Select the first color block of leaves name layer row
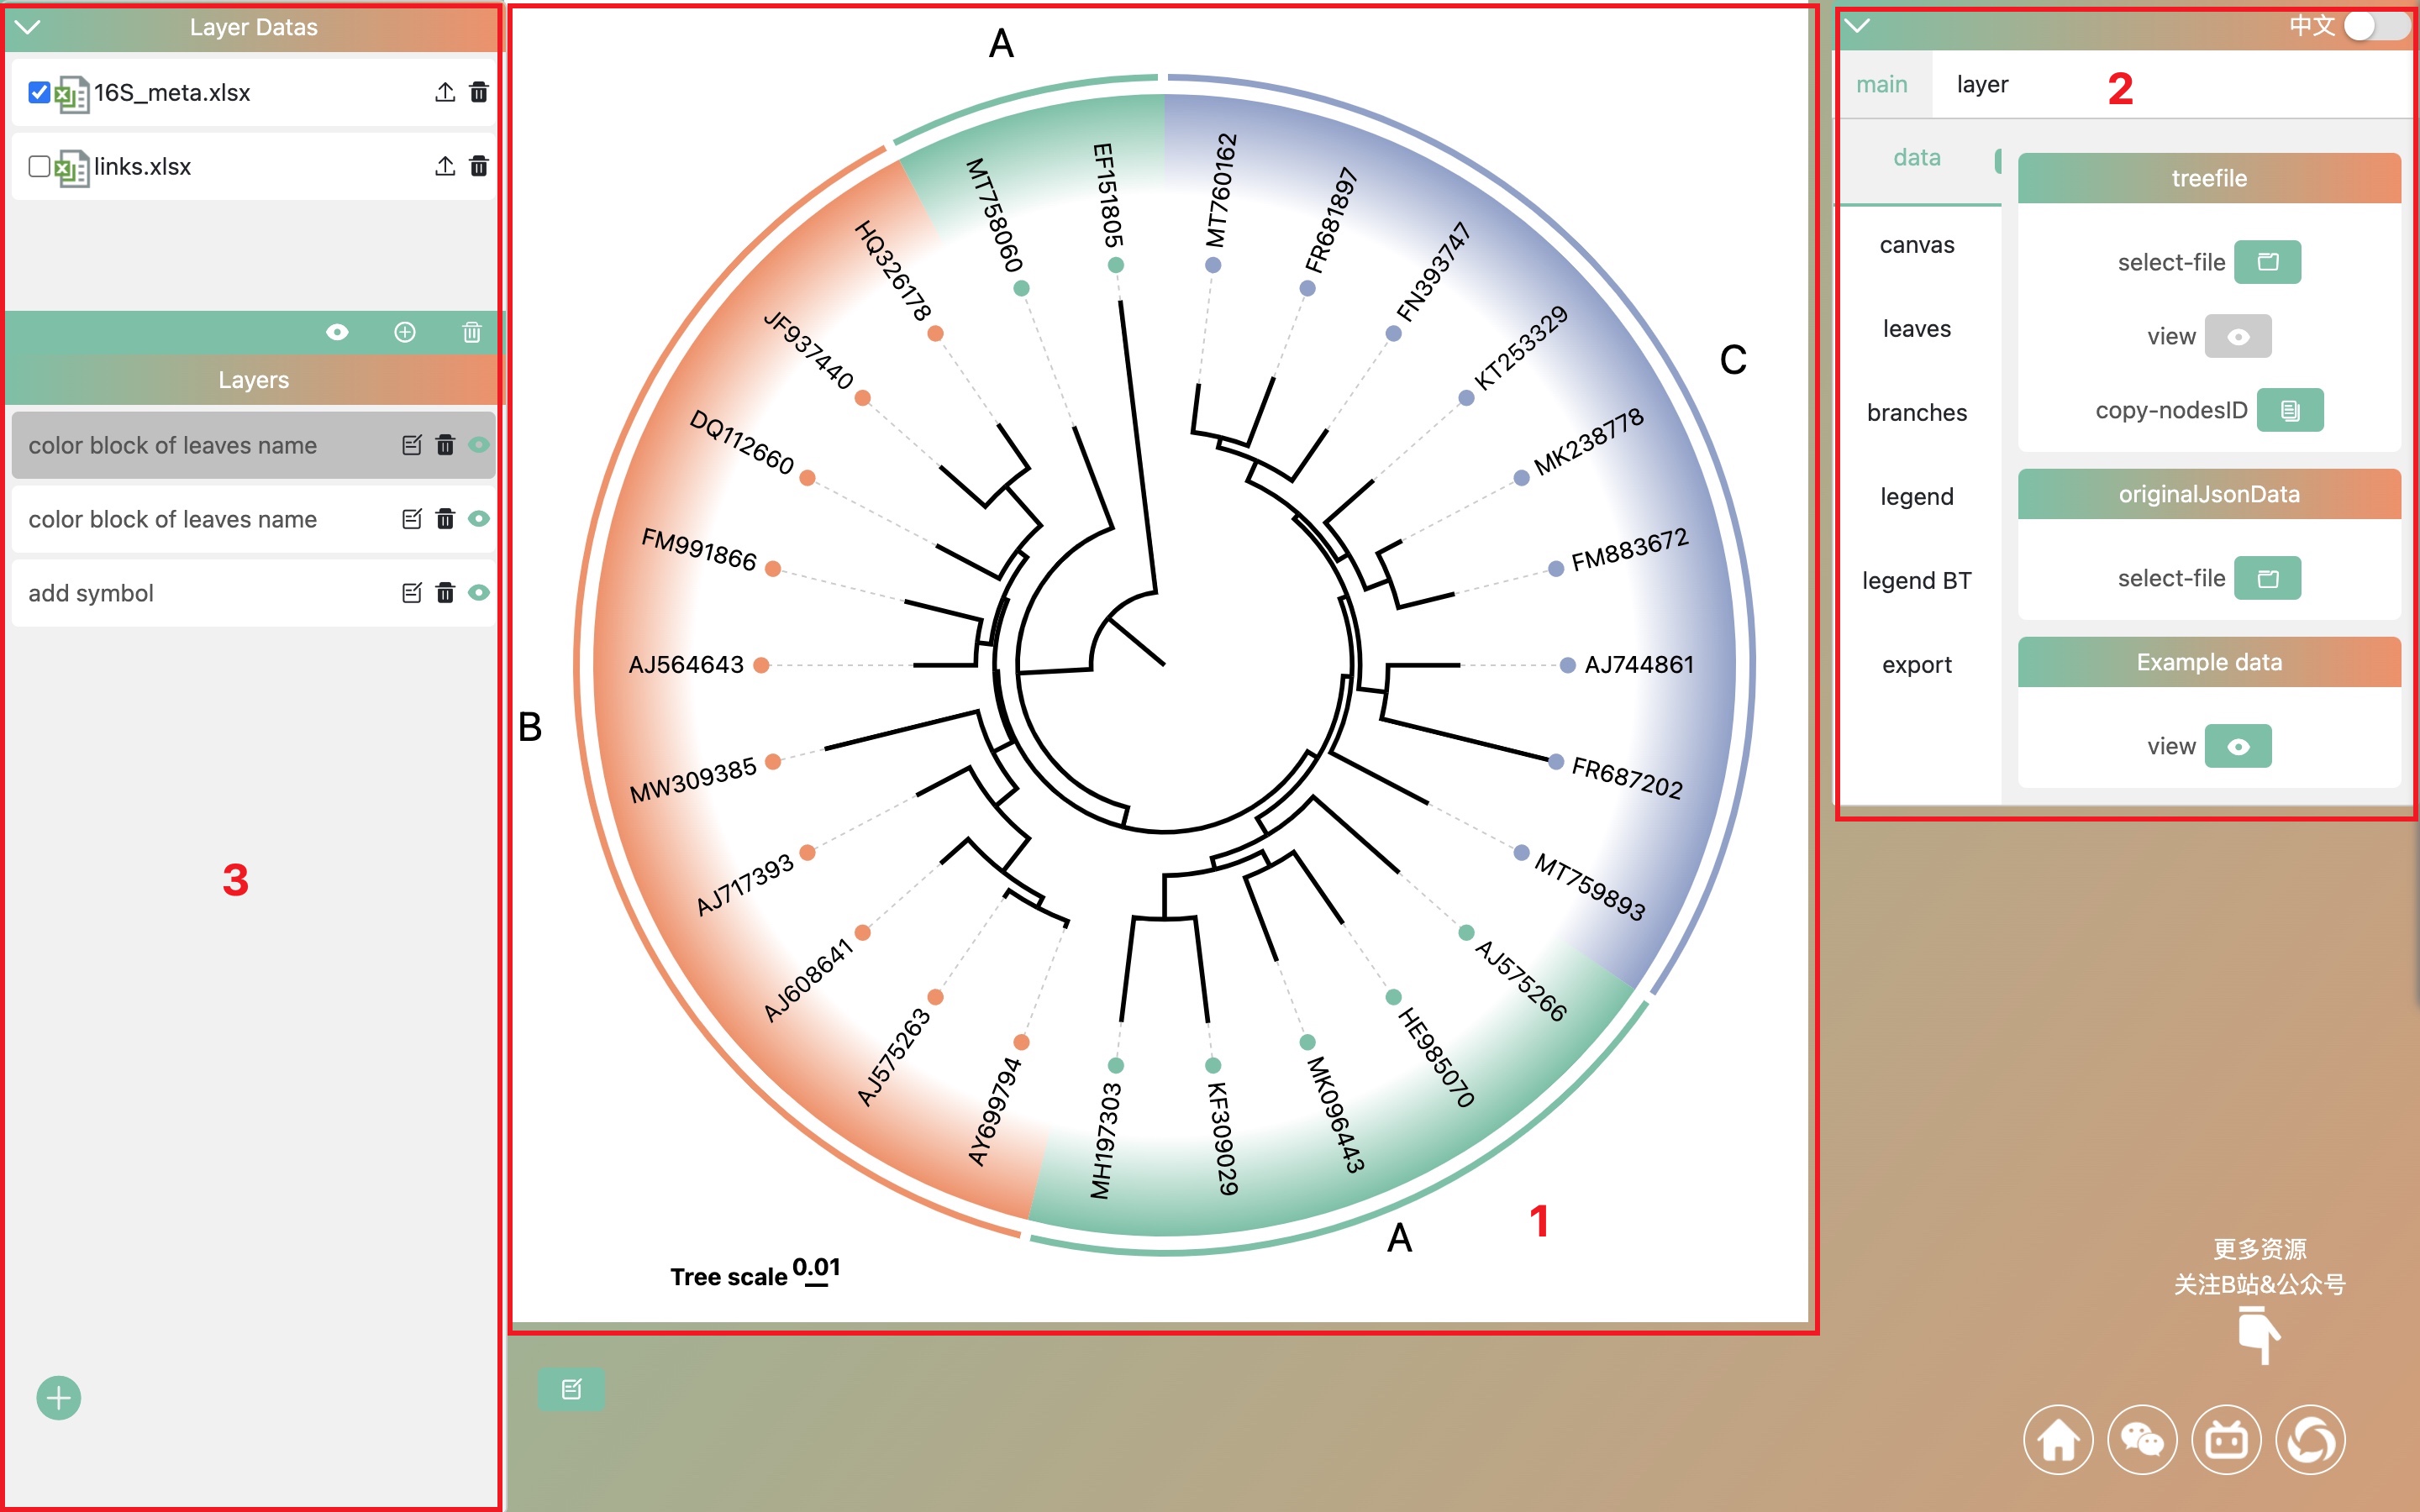Screen dimensions: 2420x1512 tap(253, 445)
